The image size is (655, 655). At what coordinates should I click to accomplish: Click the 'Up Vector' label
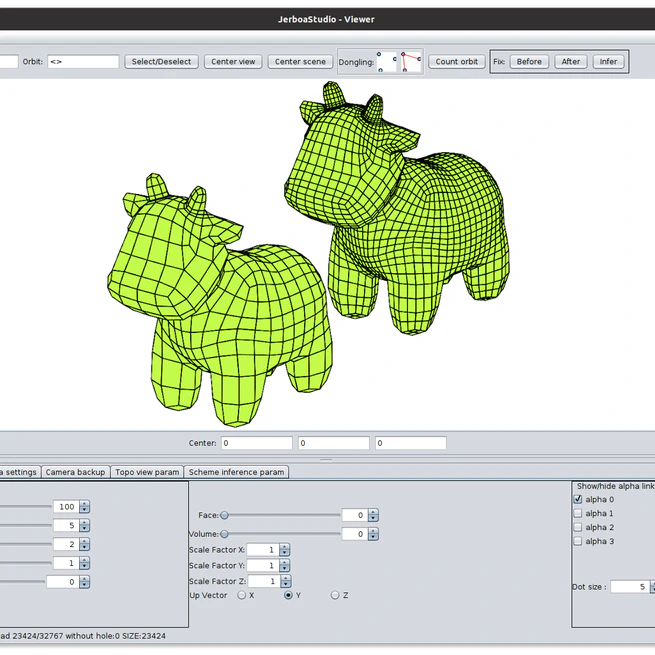click(x=208, y=595)
